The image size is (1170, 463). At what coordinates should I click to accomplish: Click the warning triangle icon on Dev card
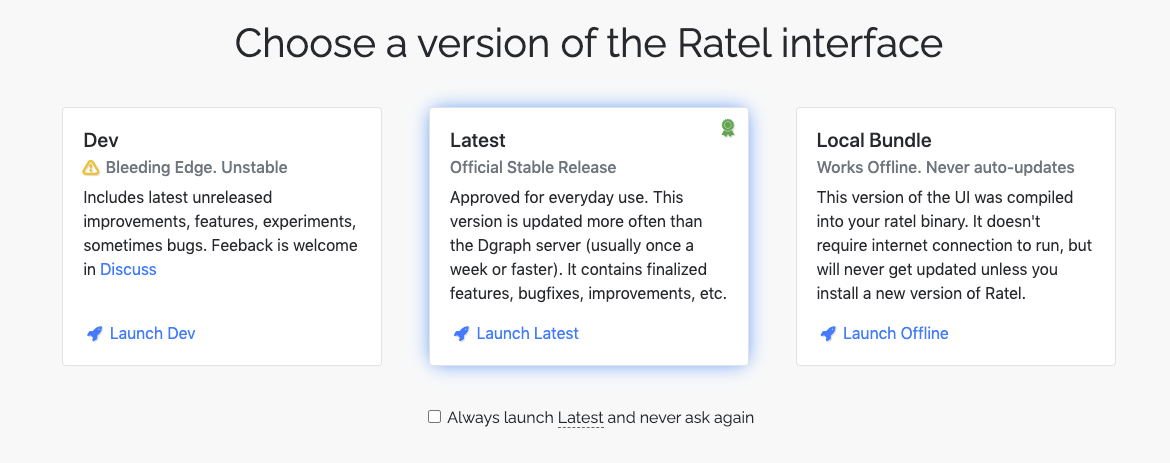91,168
